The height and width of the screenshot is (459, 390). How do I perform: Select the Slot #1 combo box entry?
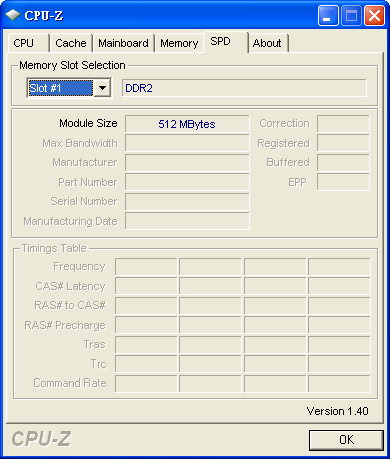(x=60, y=88)
